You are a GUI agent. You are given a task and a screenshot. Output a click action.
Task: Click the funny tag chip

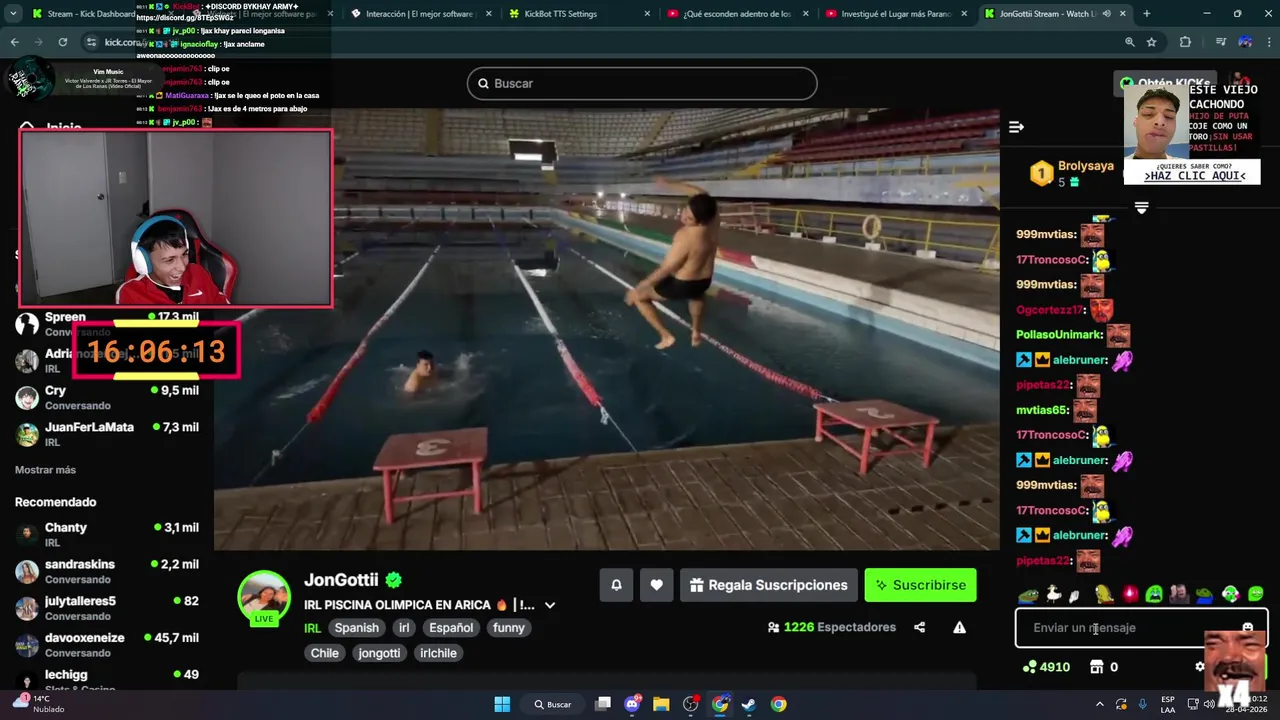pyautogui.click(x=509, y=628)
